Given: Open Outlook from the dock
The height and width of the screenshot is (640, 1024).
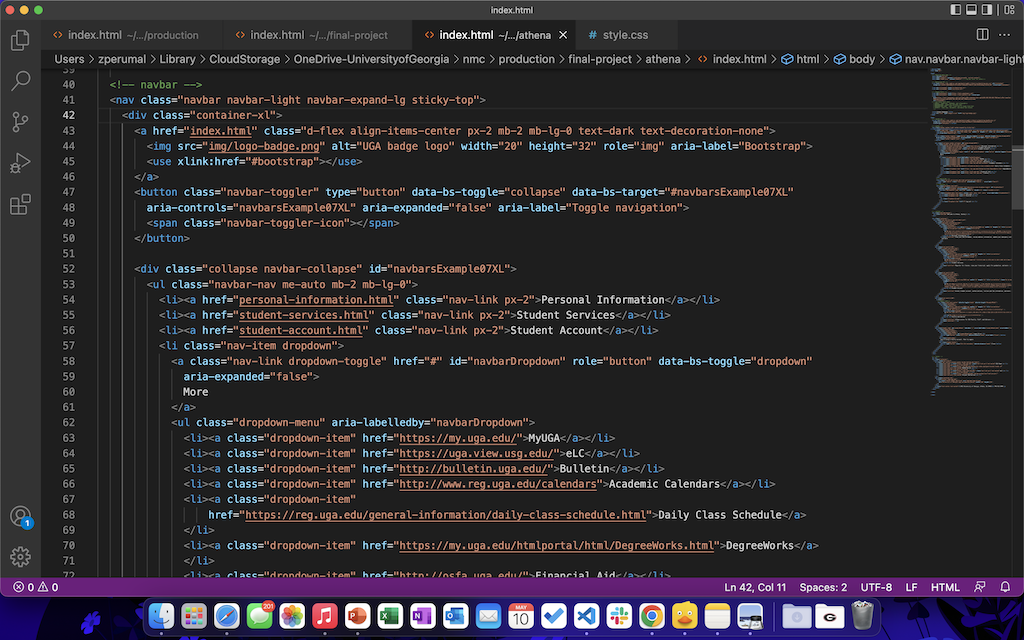Looking at the screenshot, I should click(x=455, y=615).
